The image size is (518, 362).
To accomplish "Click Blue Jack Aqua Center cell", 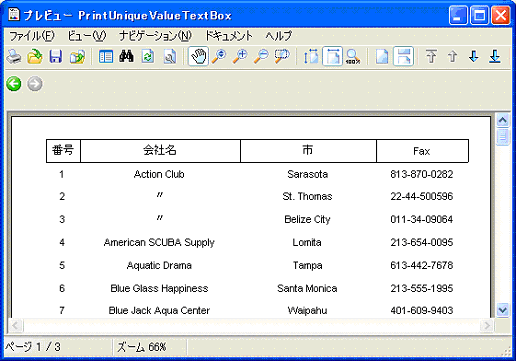I will pyautogui.click(x=159, y=311).
